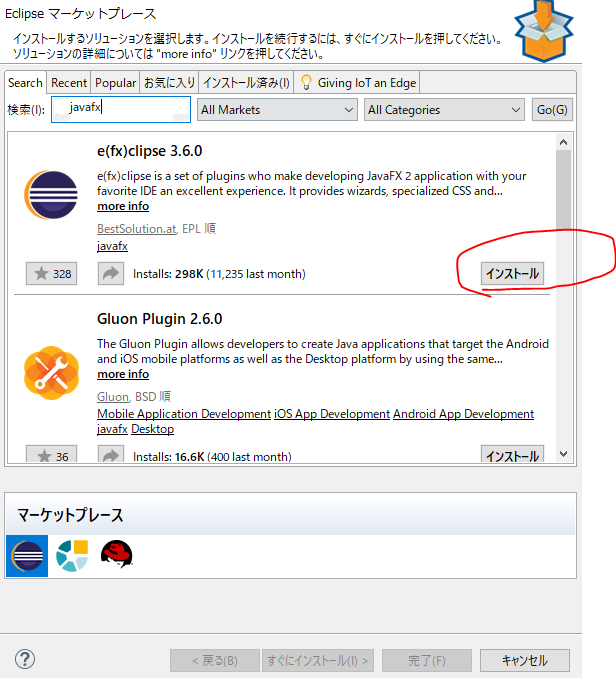The width and height of the screenshot is (616, 678).
Task: Switch to the Search tab
Action: (x=25, y=83)
